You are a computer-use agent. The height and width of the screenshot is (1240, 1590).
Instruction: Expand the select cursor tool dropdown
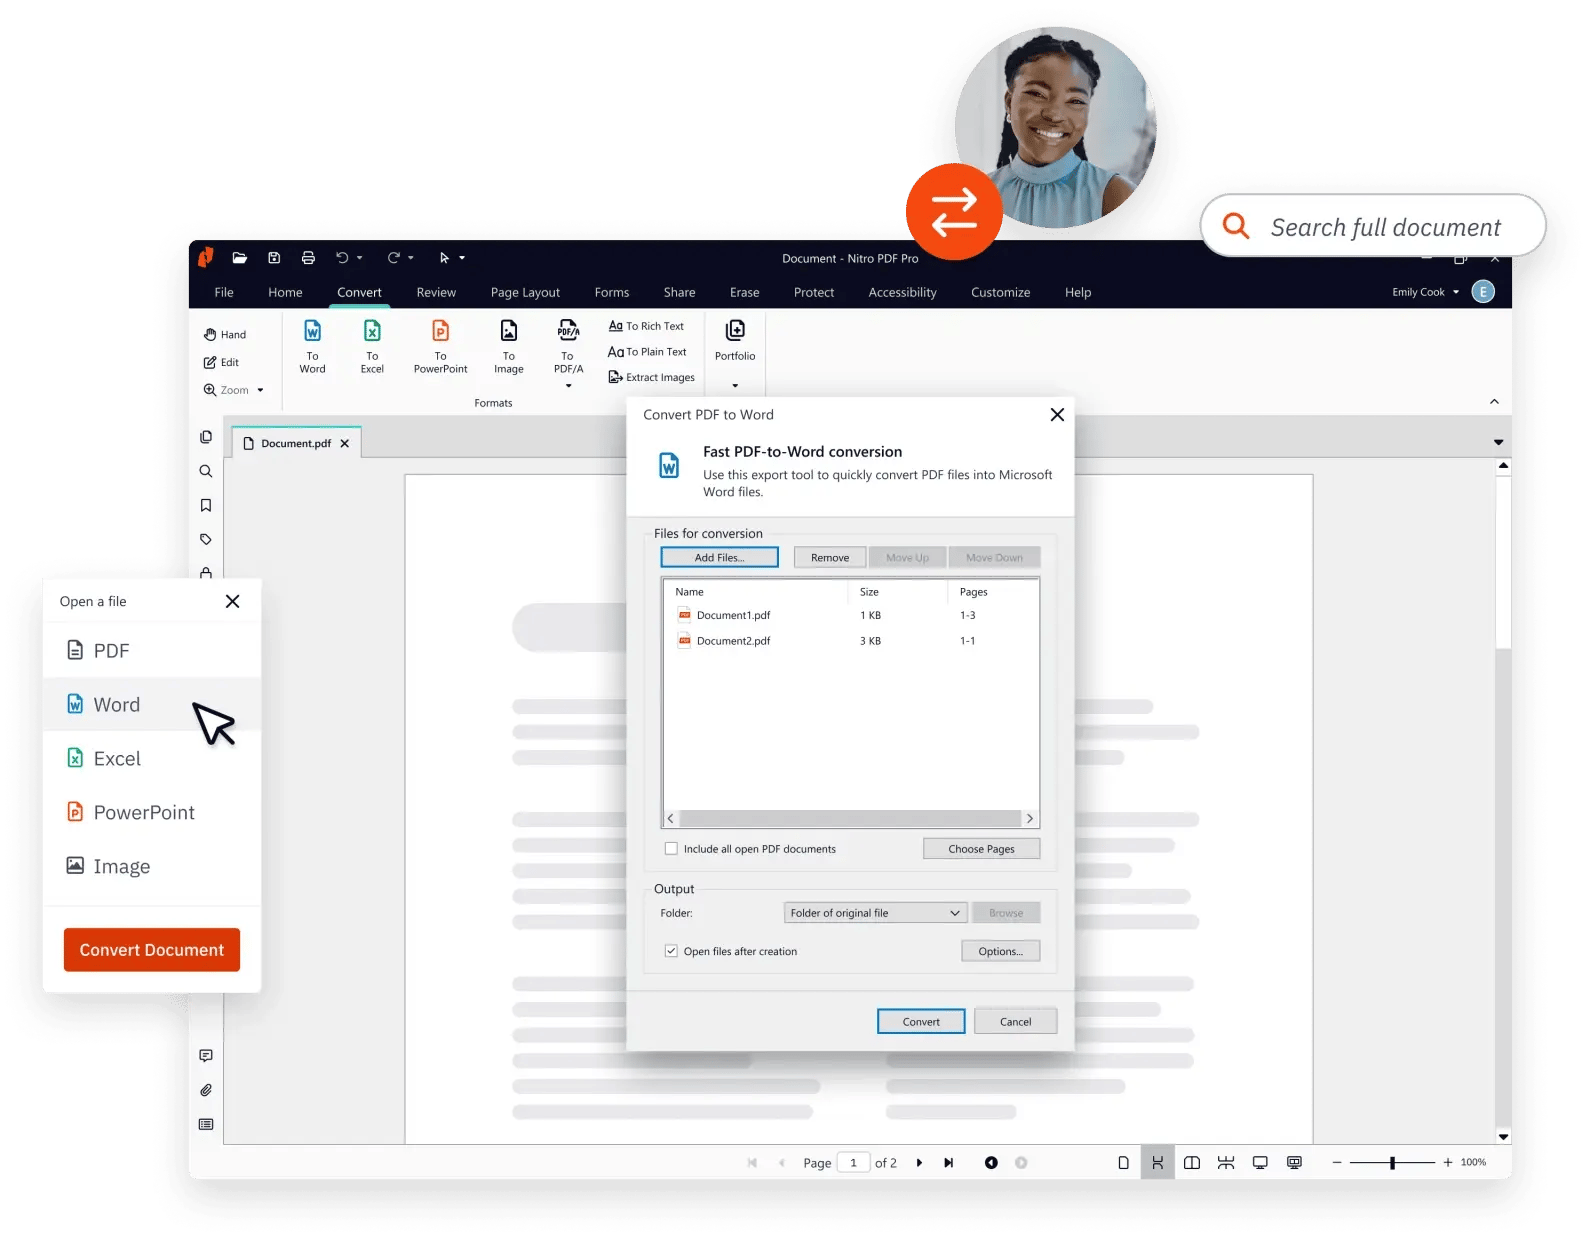click(462, 258)
